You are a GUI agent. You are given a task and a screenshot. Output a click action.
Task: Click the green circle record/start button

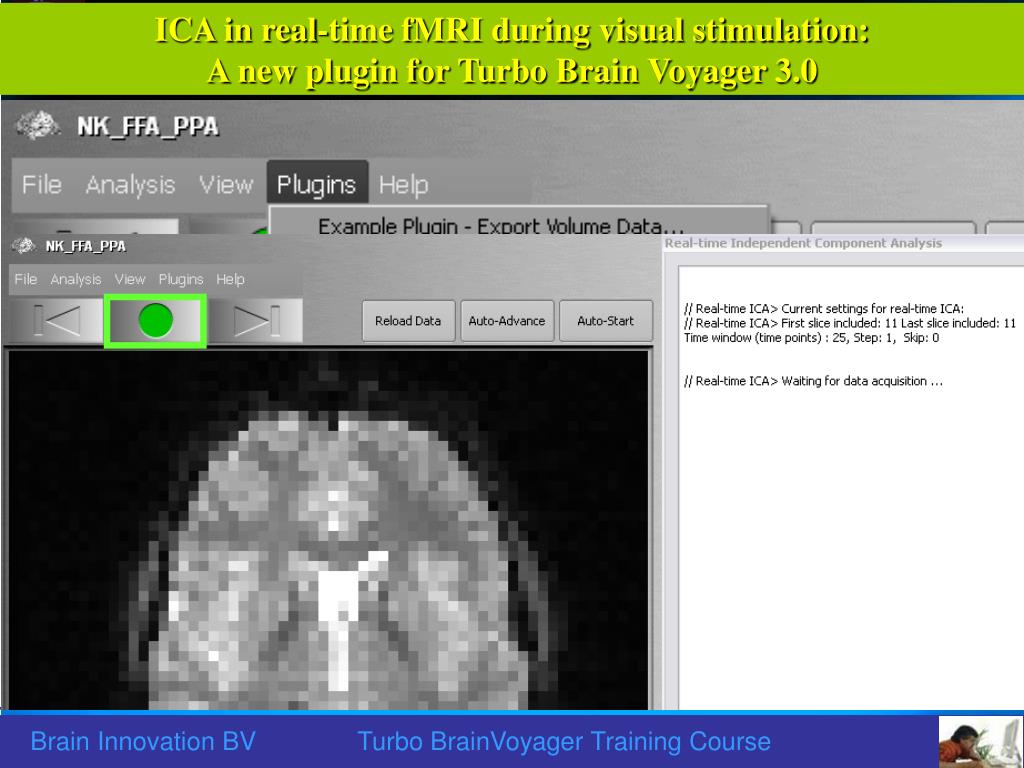pyautogui.click(x=155, y=321)
